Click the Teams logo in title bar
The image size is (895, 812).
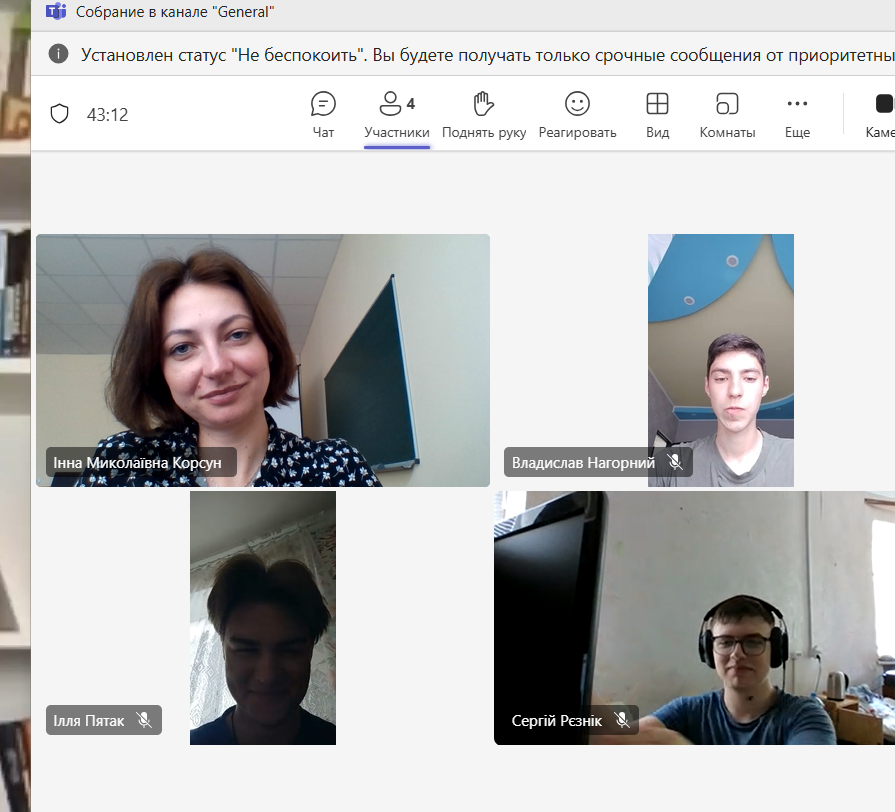click(x=56, y=11)
